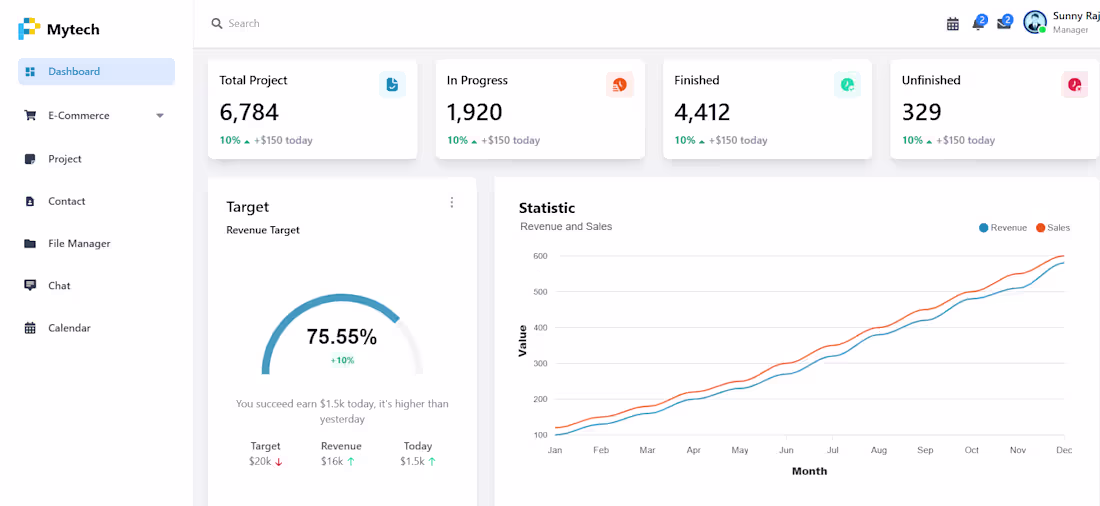Click the Revenue and Sales chart subtitle
The image size is (1100, 506).
[566, 227]
